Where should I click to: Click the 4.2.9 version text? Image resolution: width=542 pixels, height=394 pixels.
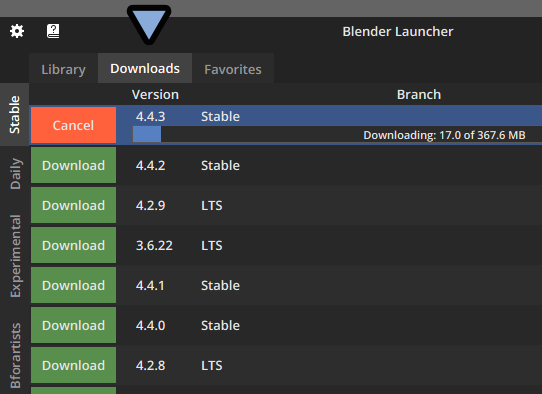[150, 206]
